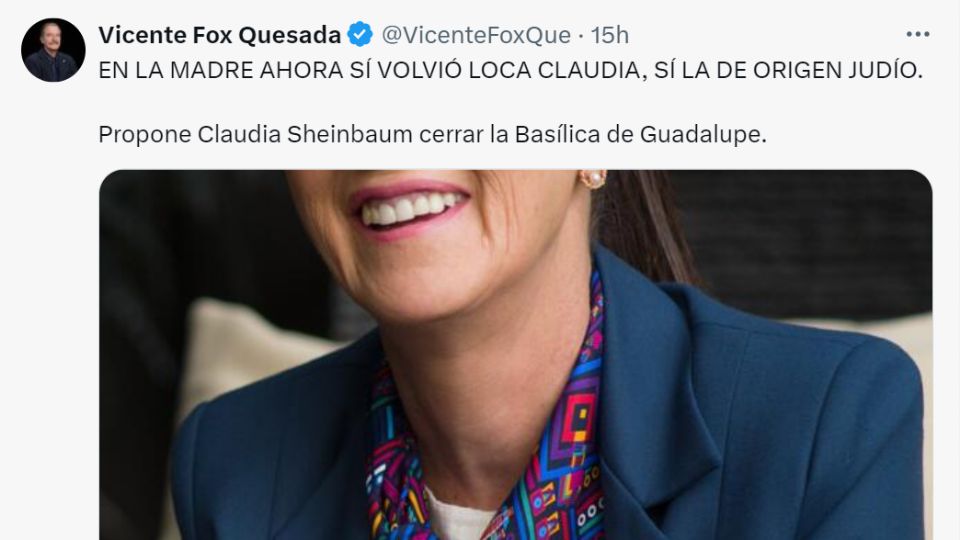Screen dimensions: 960x540
Task: Click the pearl earring in the photo
Action: [x=593, y=179]
